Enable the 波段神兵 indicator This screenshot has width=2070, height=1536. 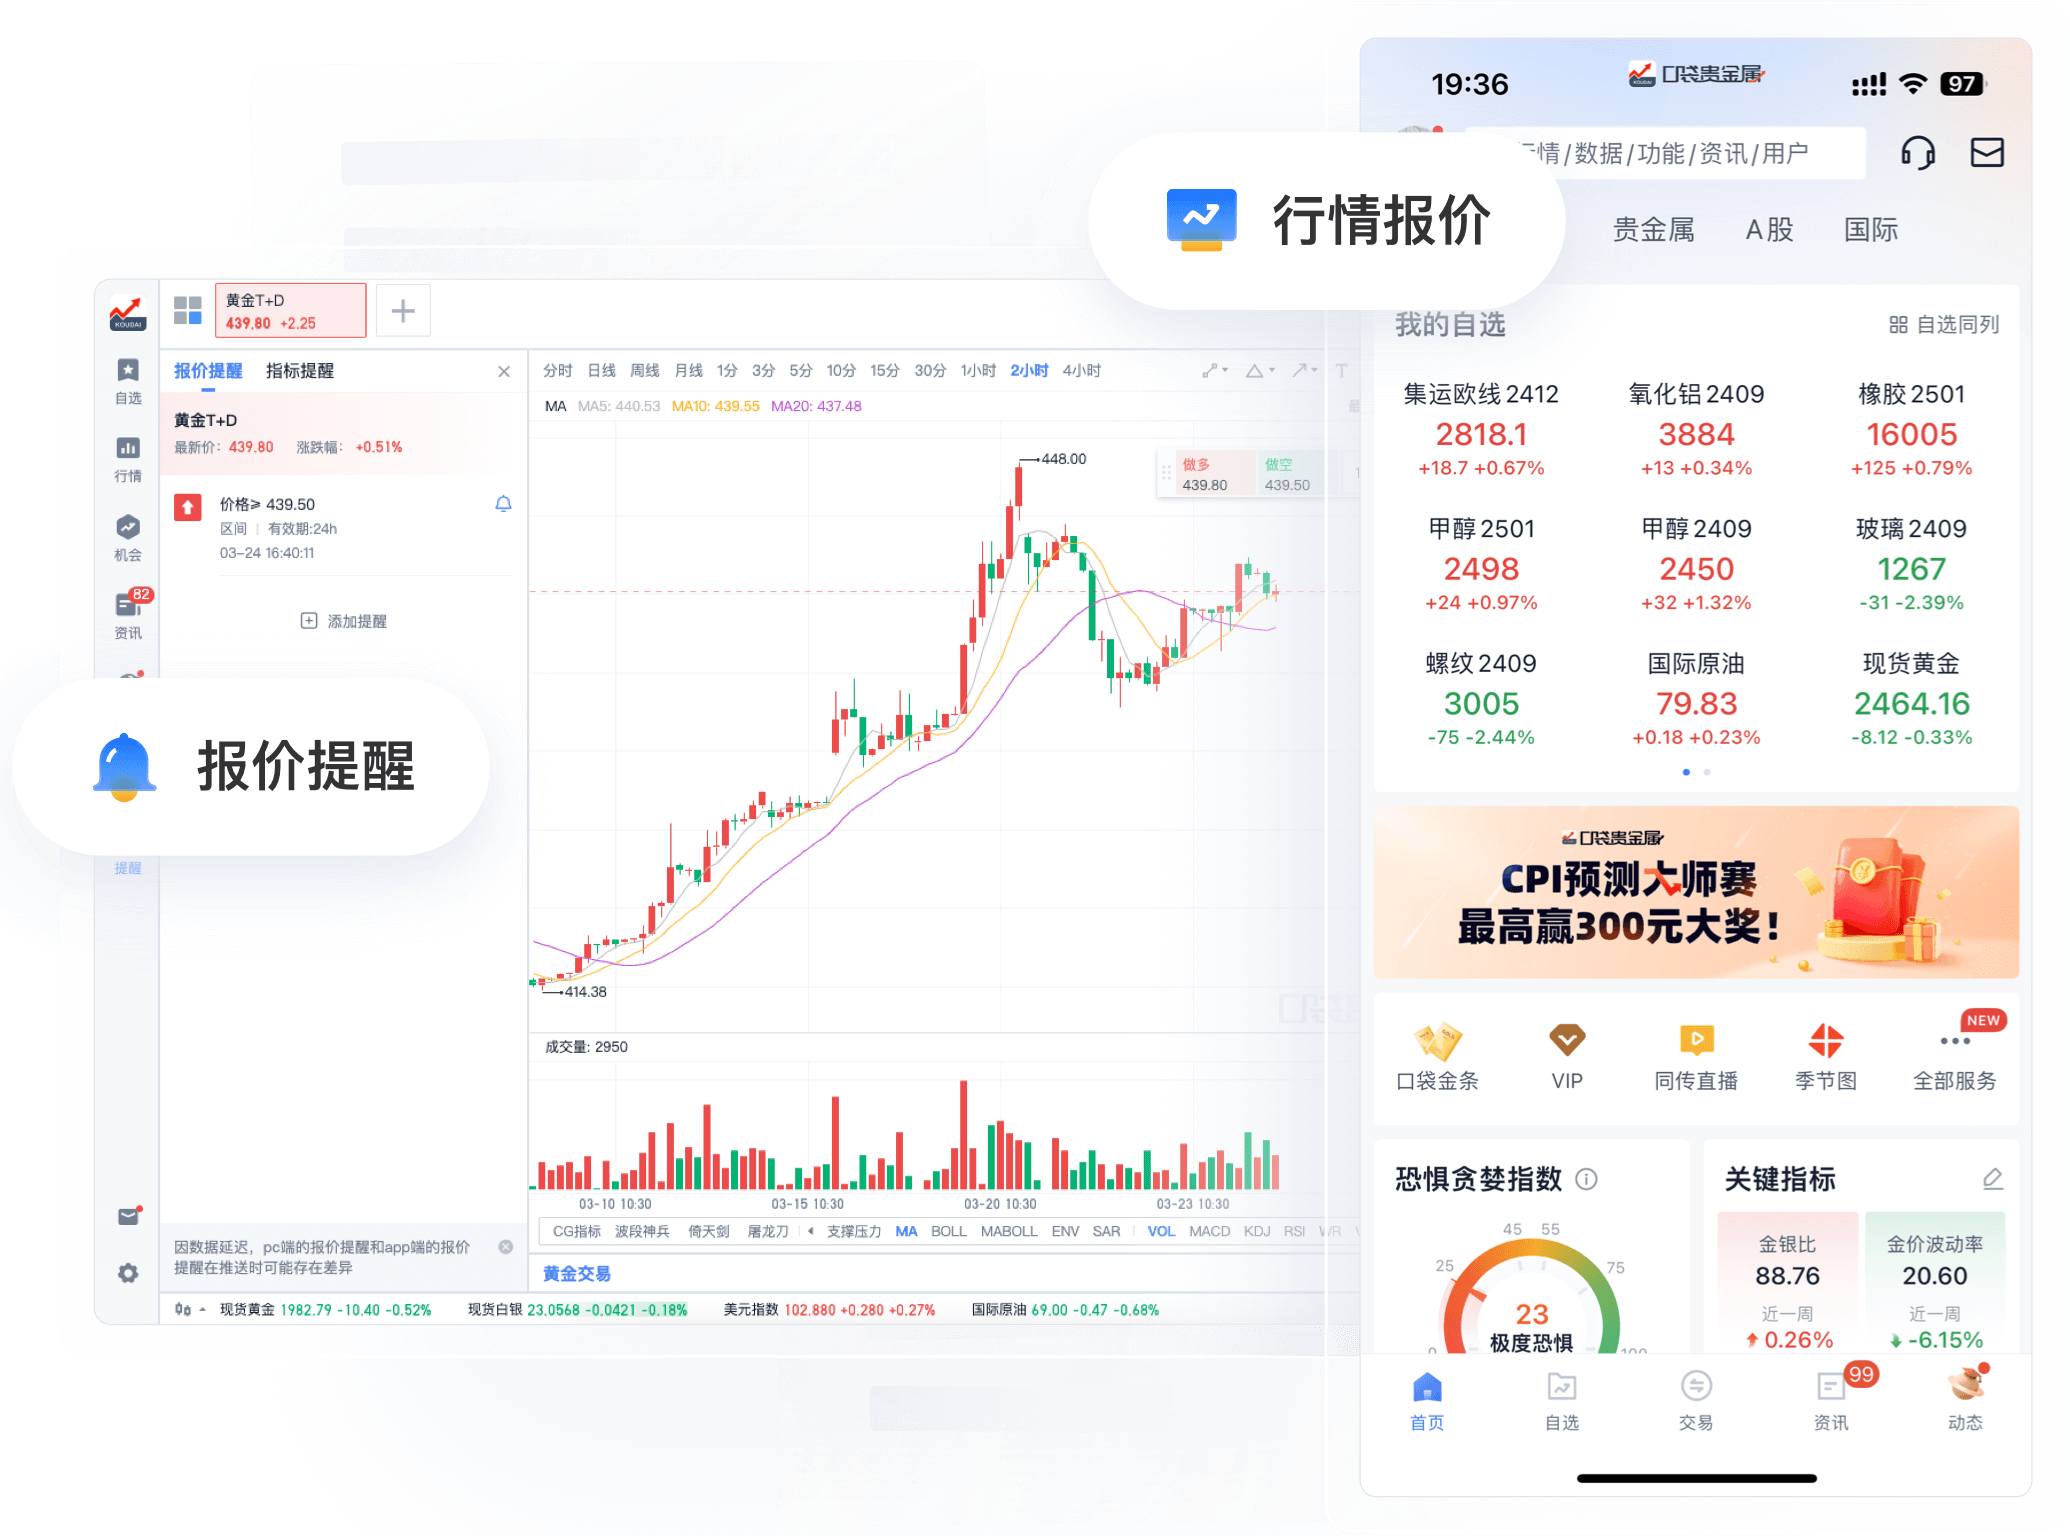(x=642, y=1231)
